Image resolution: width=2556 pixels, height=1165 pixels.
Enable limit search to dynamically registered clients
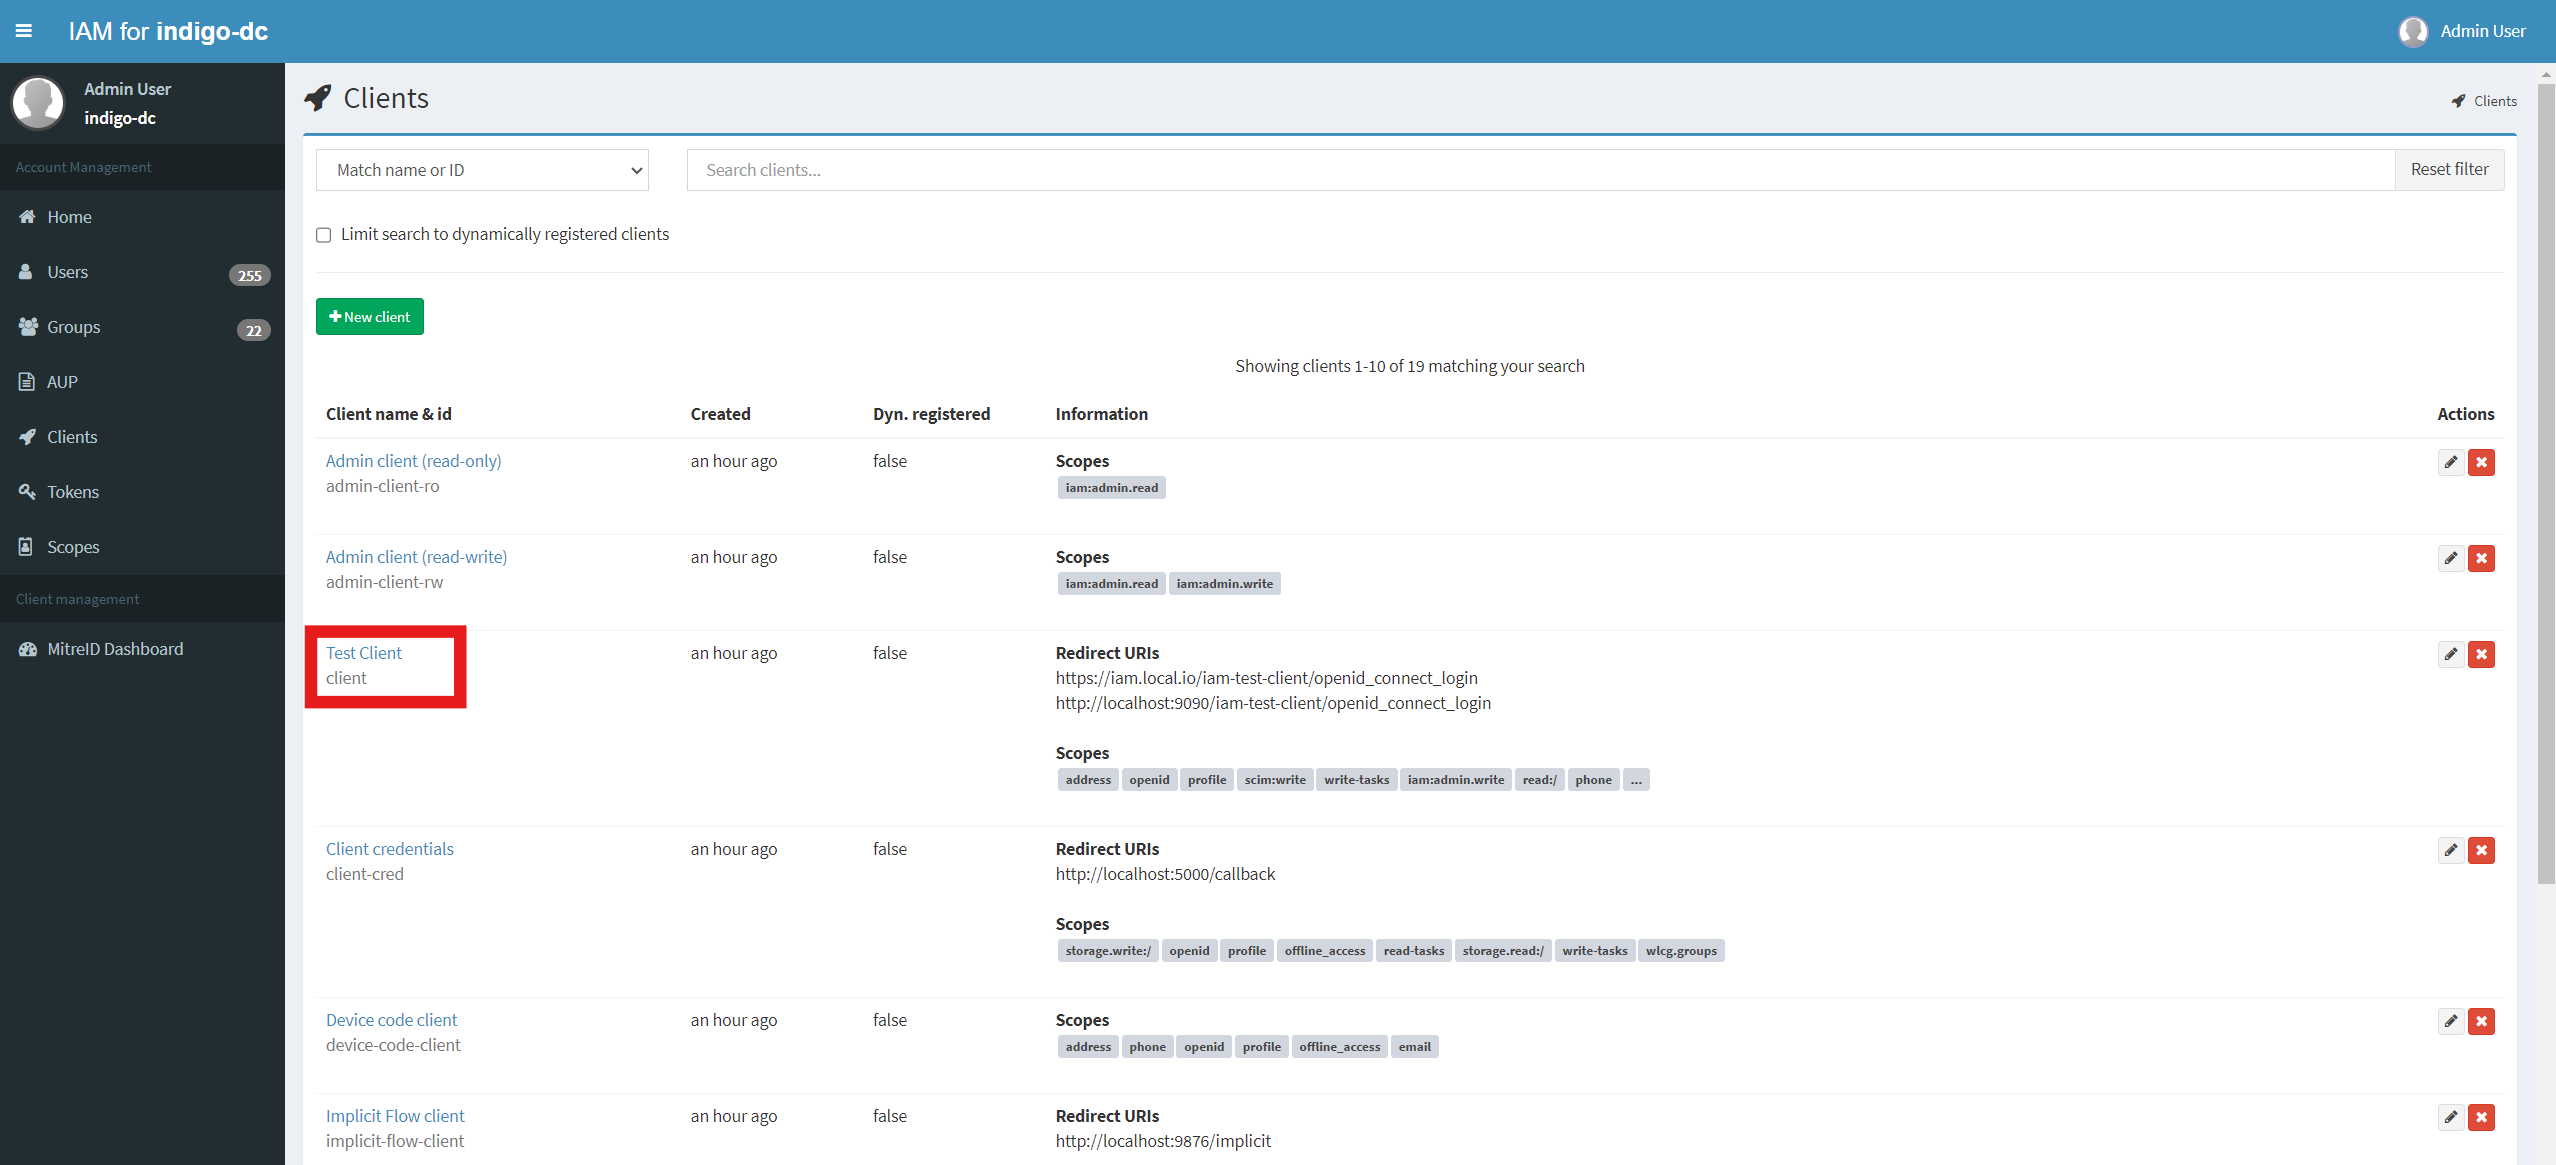[323, 234]
